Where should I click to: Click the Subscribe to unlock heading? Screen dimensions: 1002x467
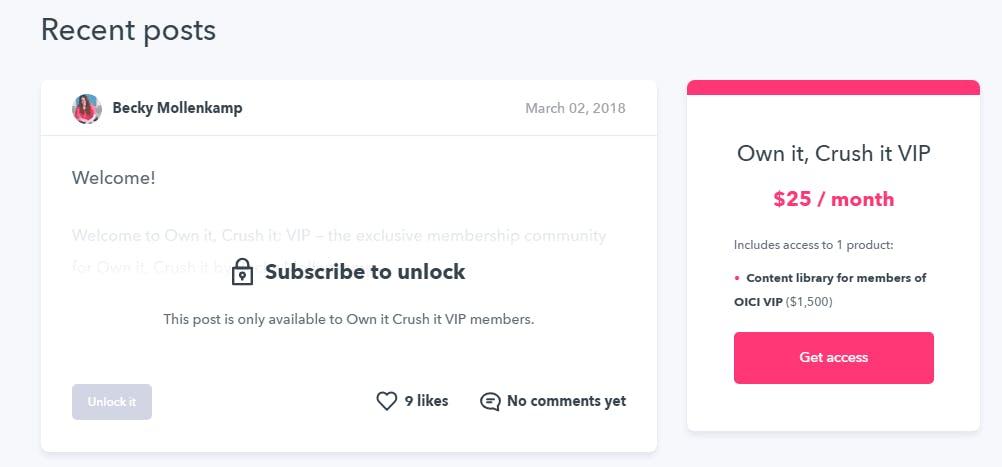(365, 272)
